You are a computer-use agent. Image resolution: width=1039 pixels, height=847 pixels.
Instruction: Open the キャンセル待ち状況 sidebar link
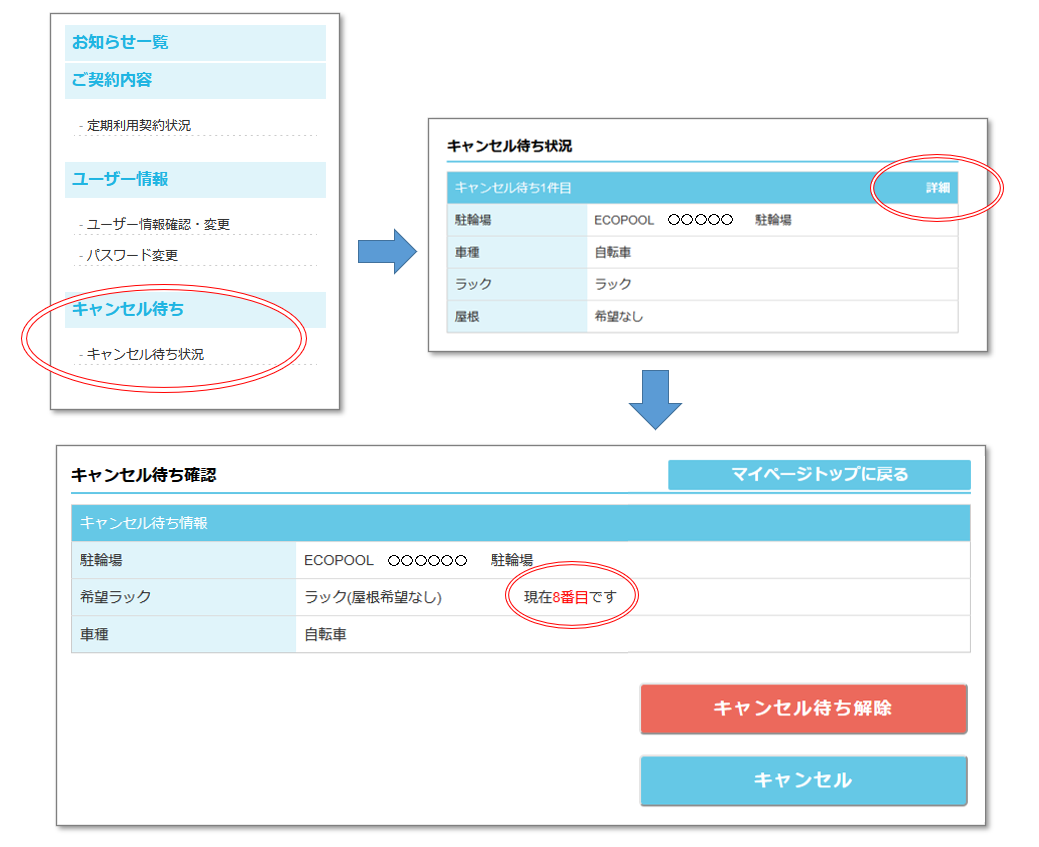145,354
